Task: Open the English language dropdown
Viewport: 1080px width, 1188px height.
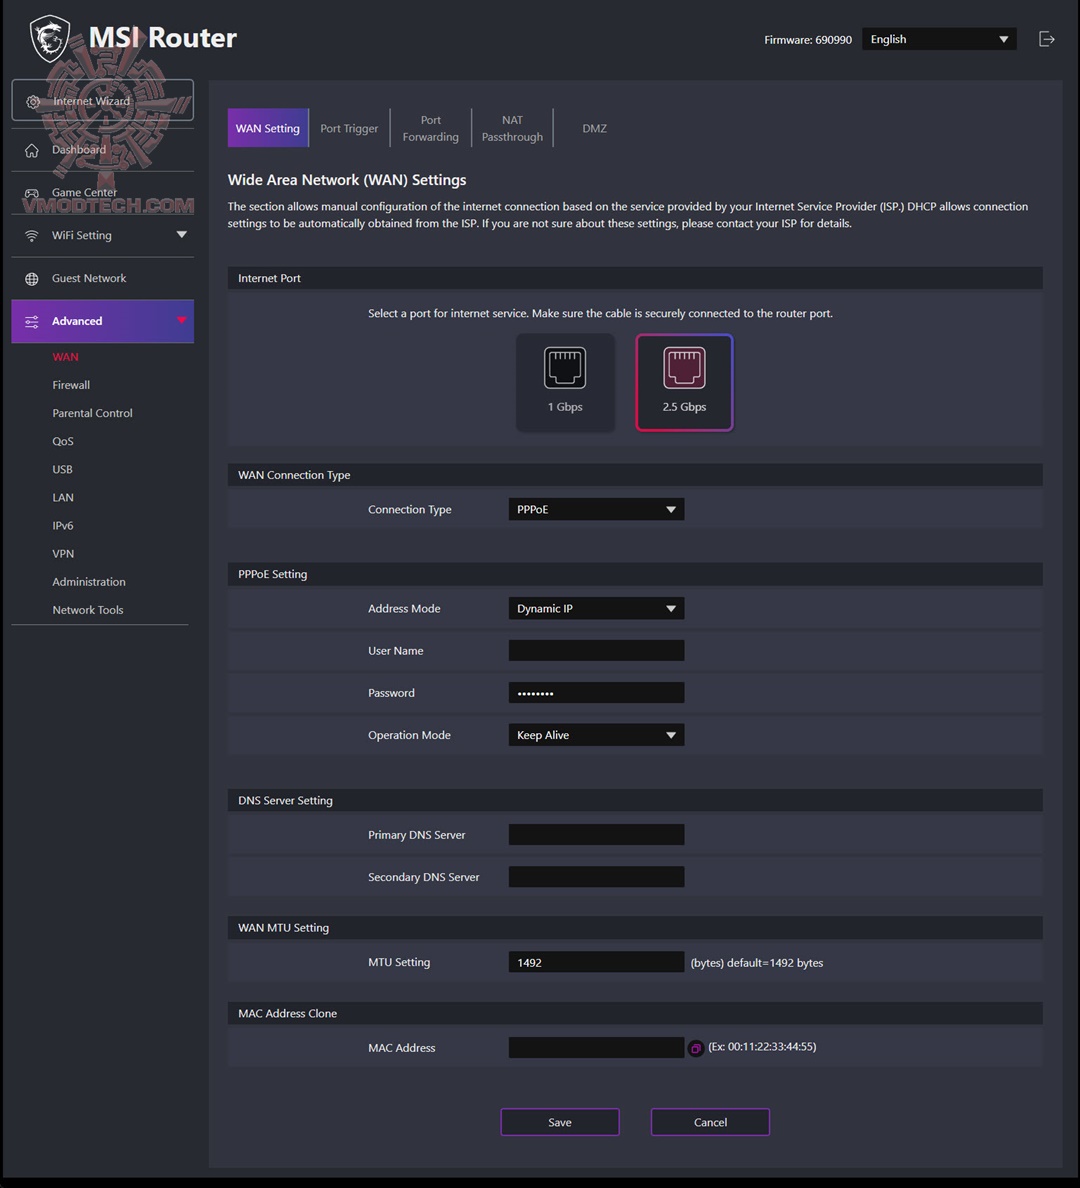Action: (x=939, y=39)
